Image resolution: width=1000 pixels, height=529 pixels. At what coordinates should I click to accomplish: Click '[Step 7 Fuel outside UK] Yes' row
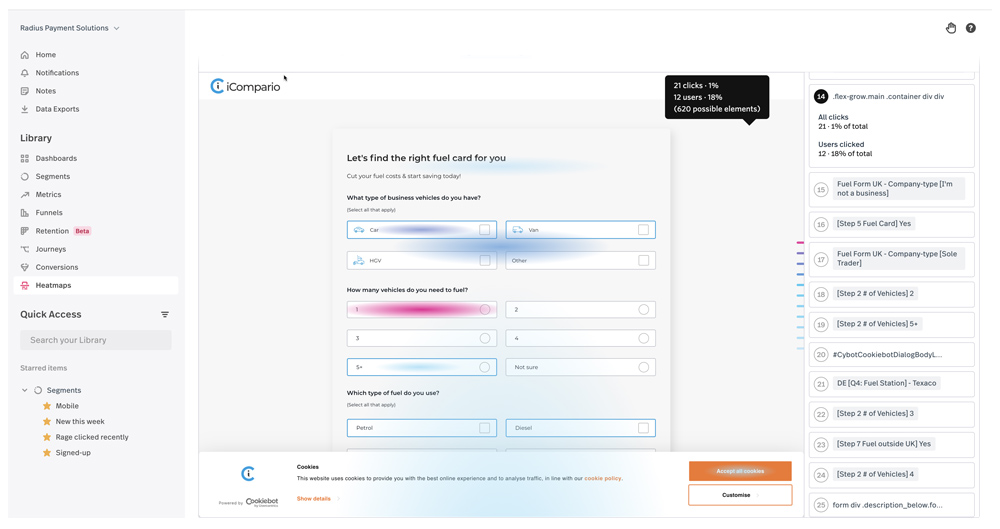coord(892,444)
